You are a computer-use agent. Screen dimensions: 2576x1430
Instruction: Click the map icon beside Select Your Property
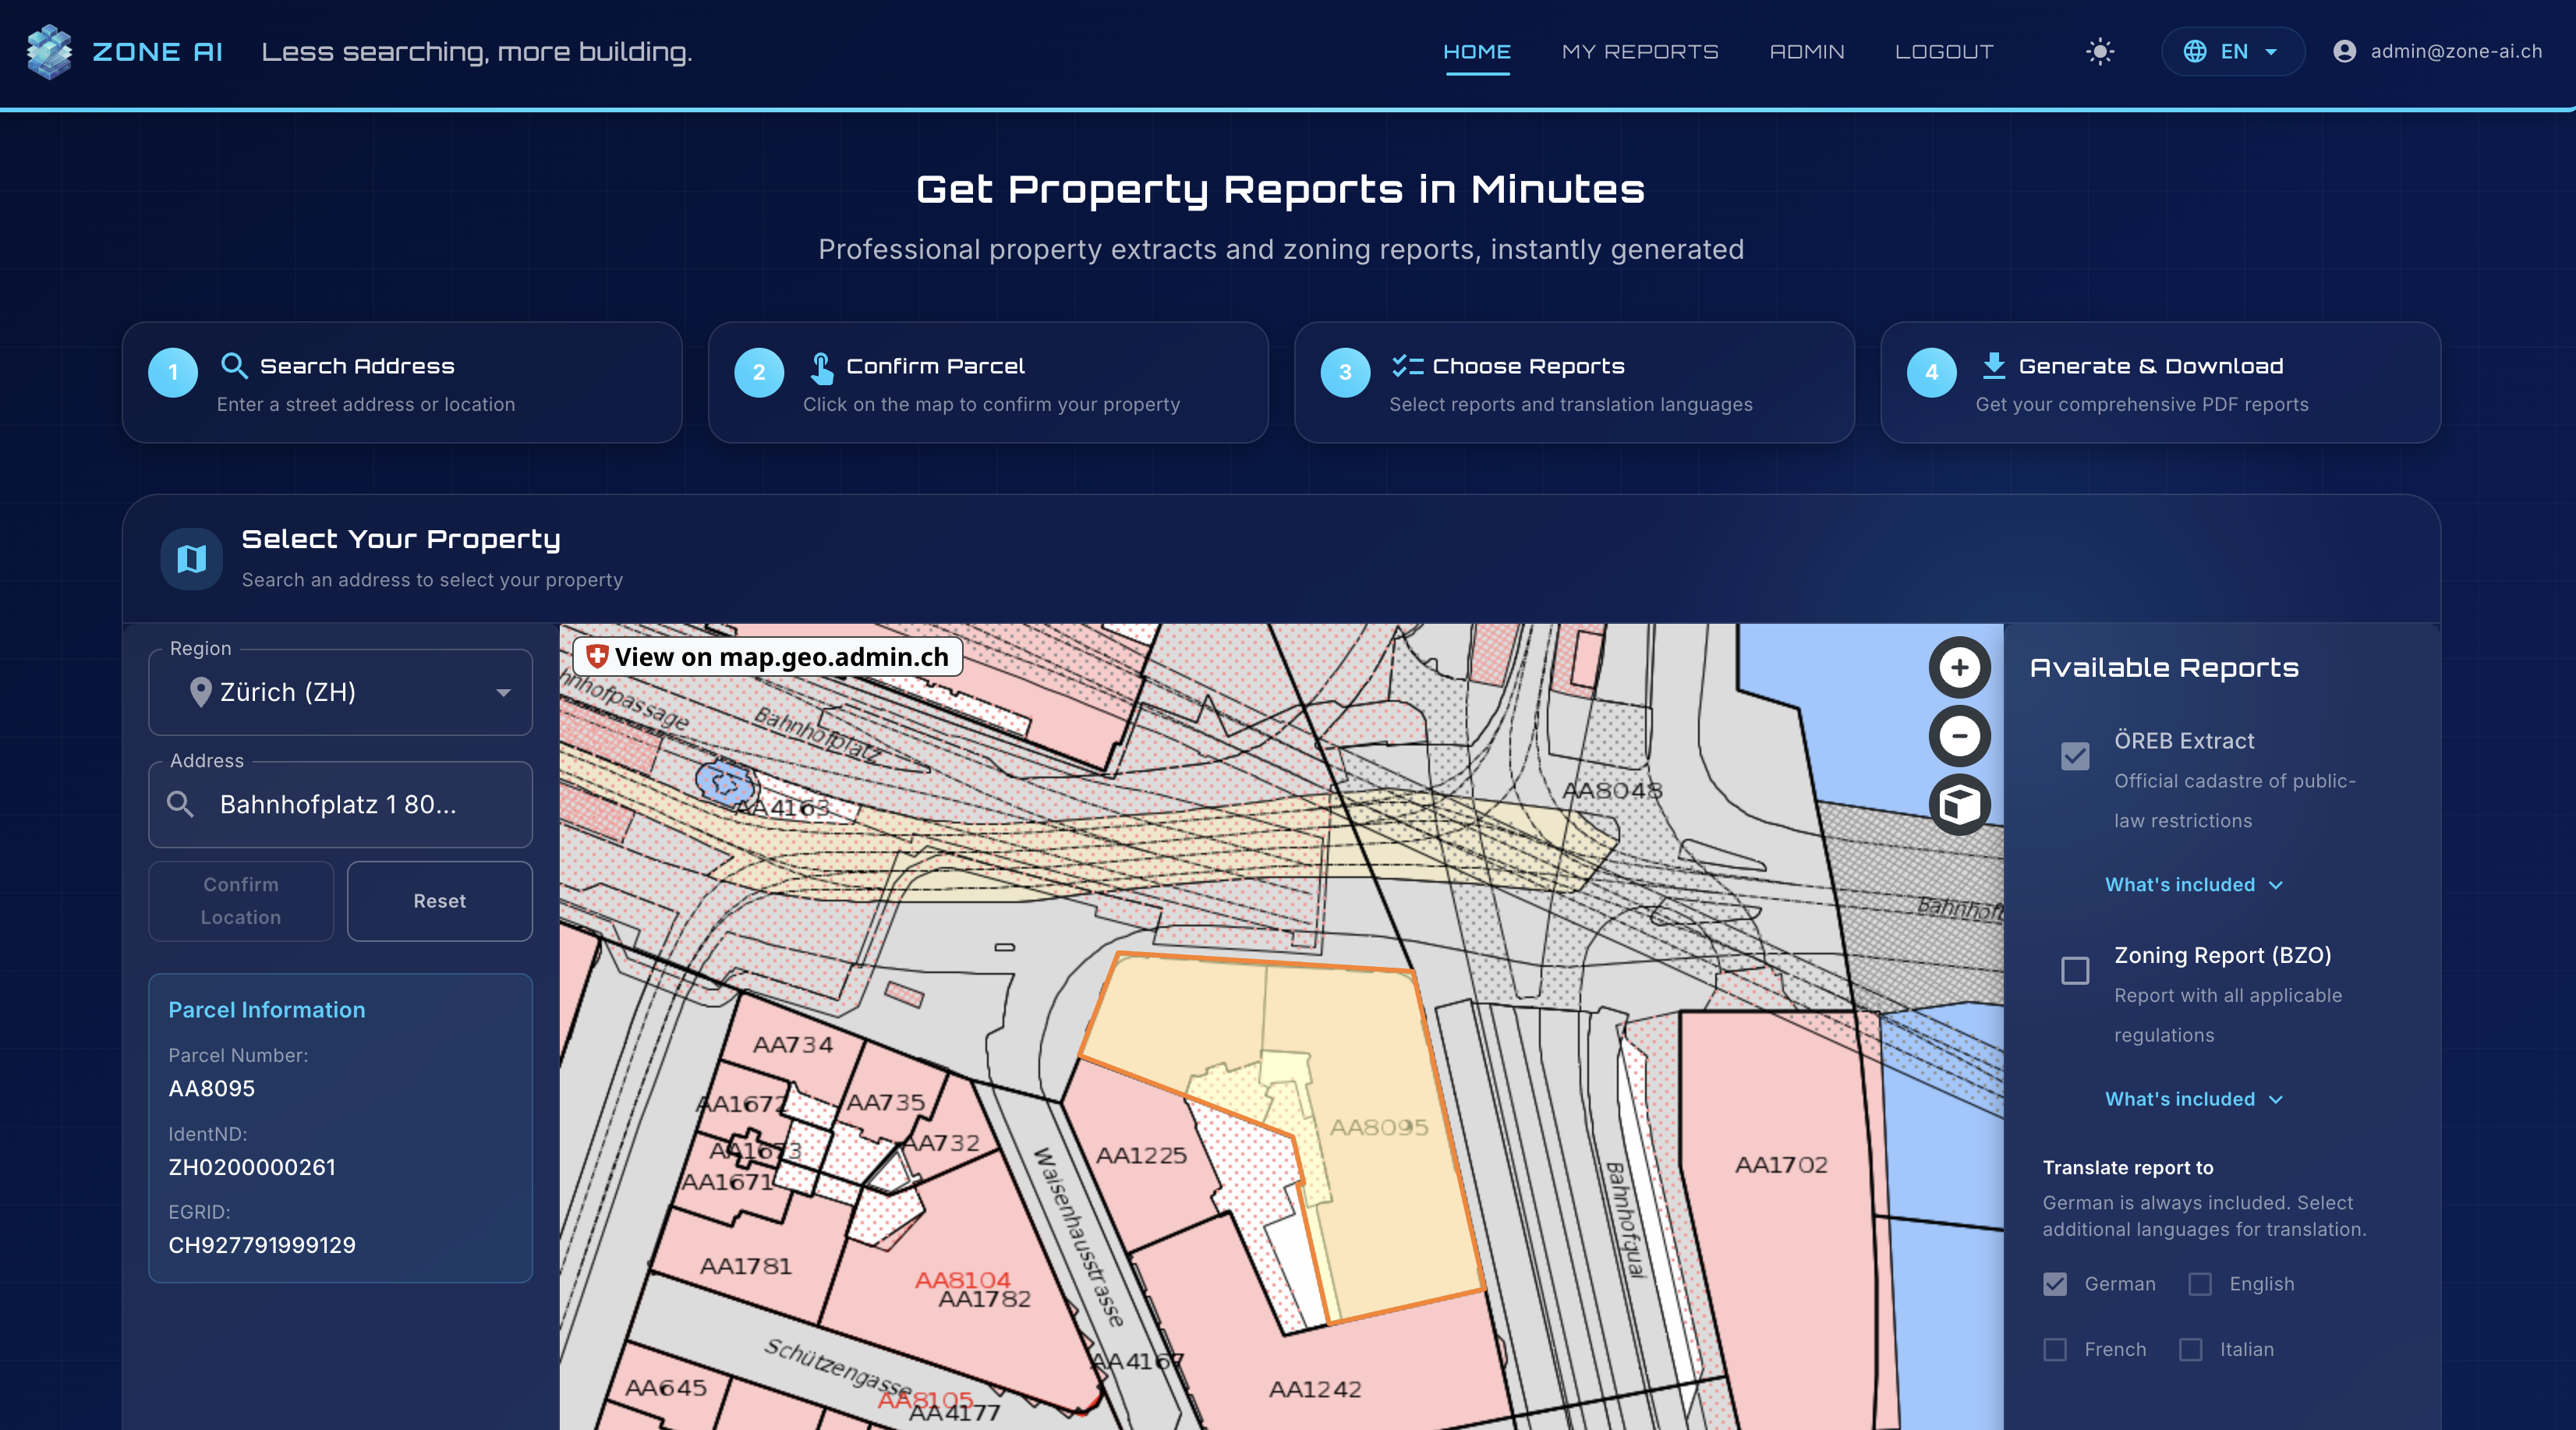tap(191, 558)
